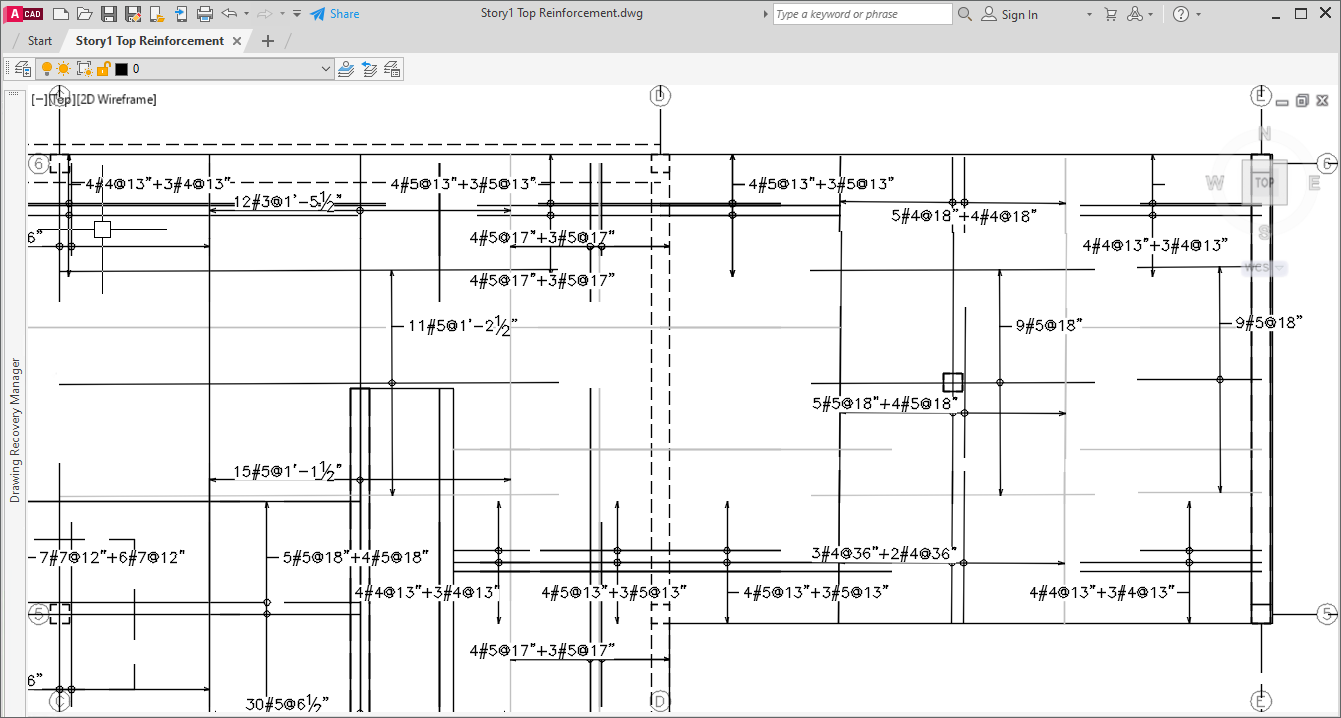Click layer 0 black color swatch
This screenshot has width=1341, height=718.
pos(121,69)
